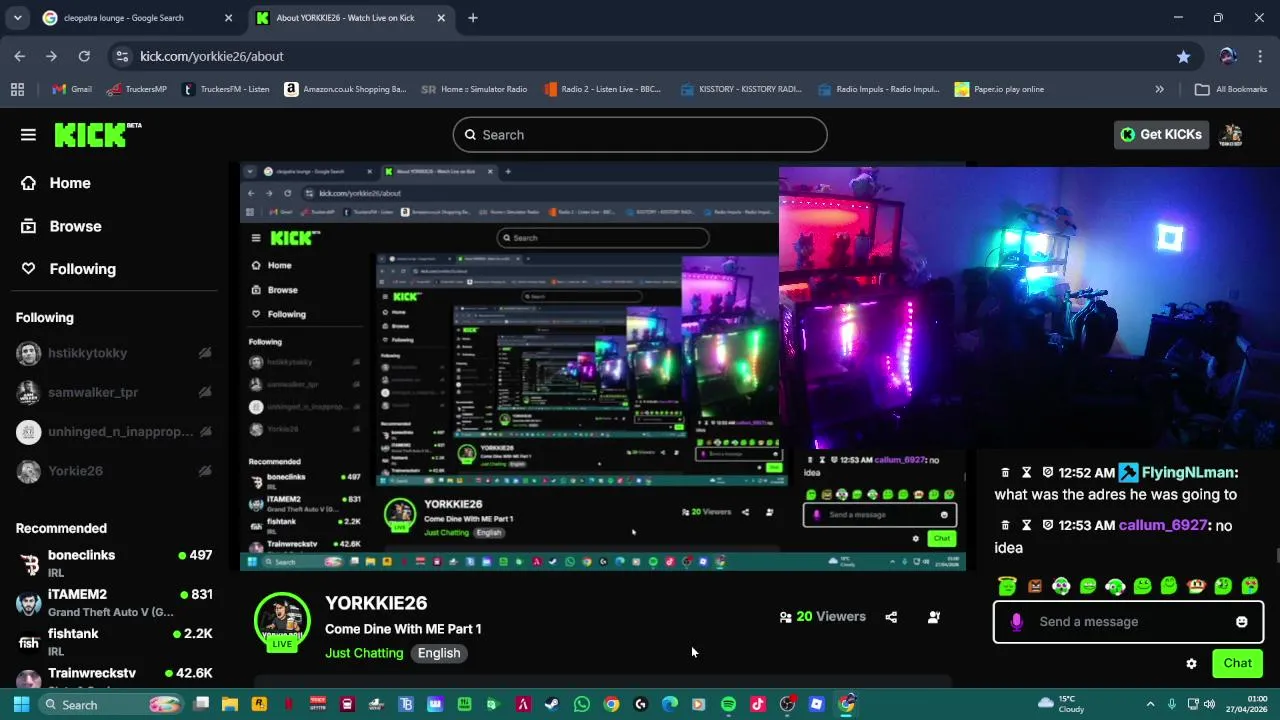Open TruckersFM - Listen bookmark
This screenshot has height=720, width=1280.
226,89
